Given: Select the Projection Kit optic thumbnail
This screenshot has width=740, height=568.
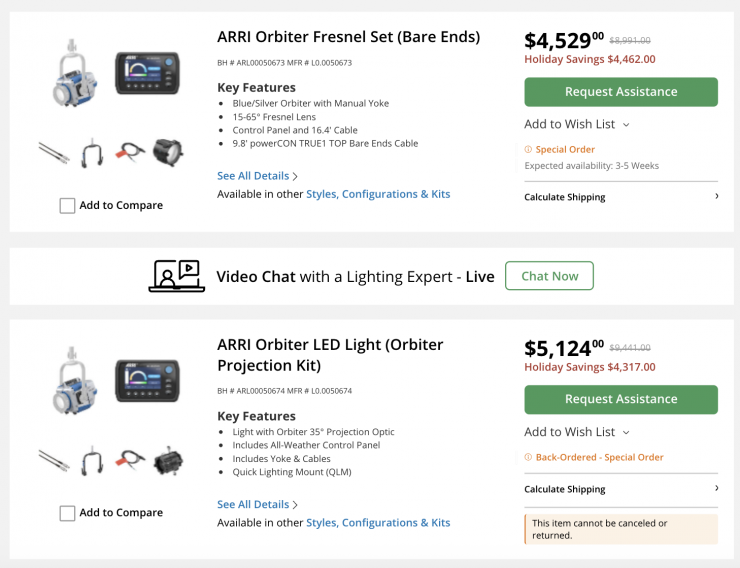Looking at the screenshot, I should pyautogui.click(x=168, y=460).
